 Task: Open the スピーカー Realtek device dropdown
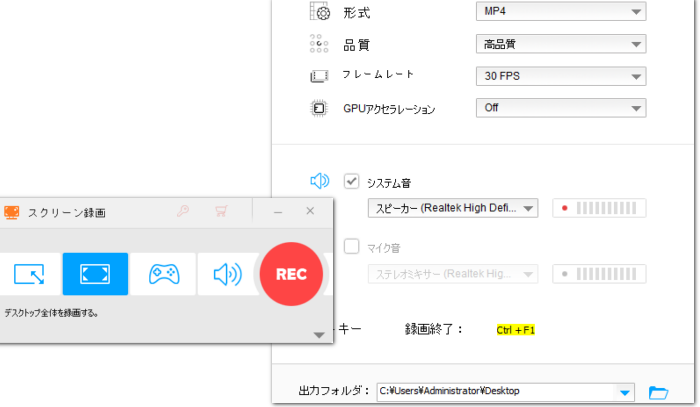coord(455,208)
